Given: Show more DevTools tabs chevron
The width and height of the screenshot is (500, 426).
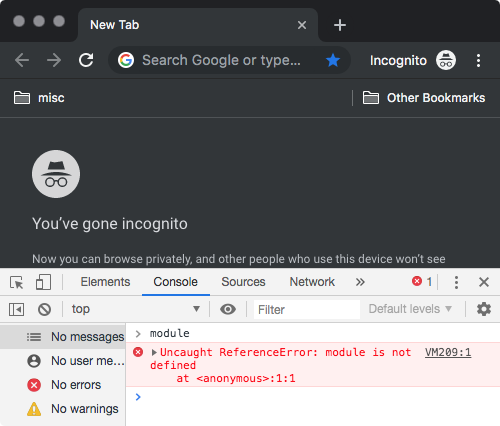Looking at the screenshot, I should (360, 282).
